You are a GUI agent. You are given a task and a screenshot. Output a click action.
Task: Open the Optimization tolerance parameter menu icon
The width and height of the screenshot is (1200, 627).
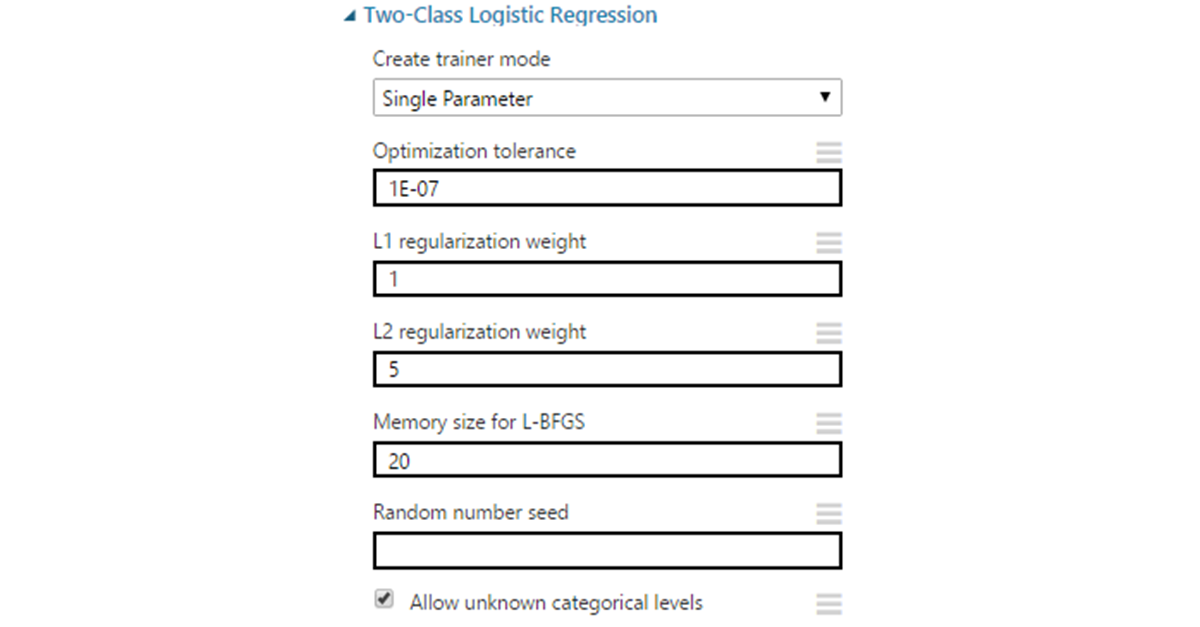(829, 152)
